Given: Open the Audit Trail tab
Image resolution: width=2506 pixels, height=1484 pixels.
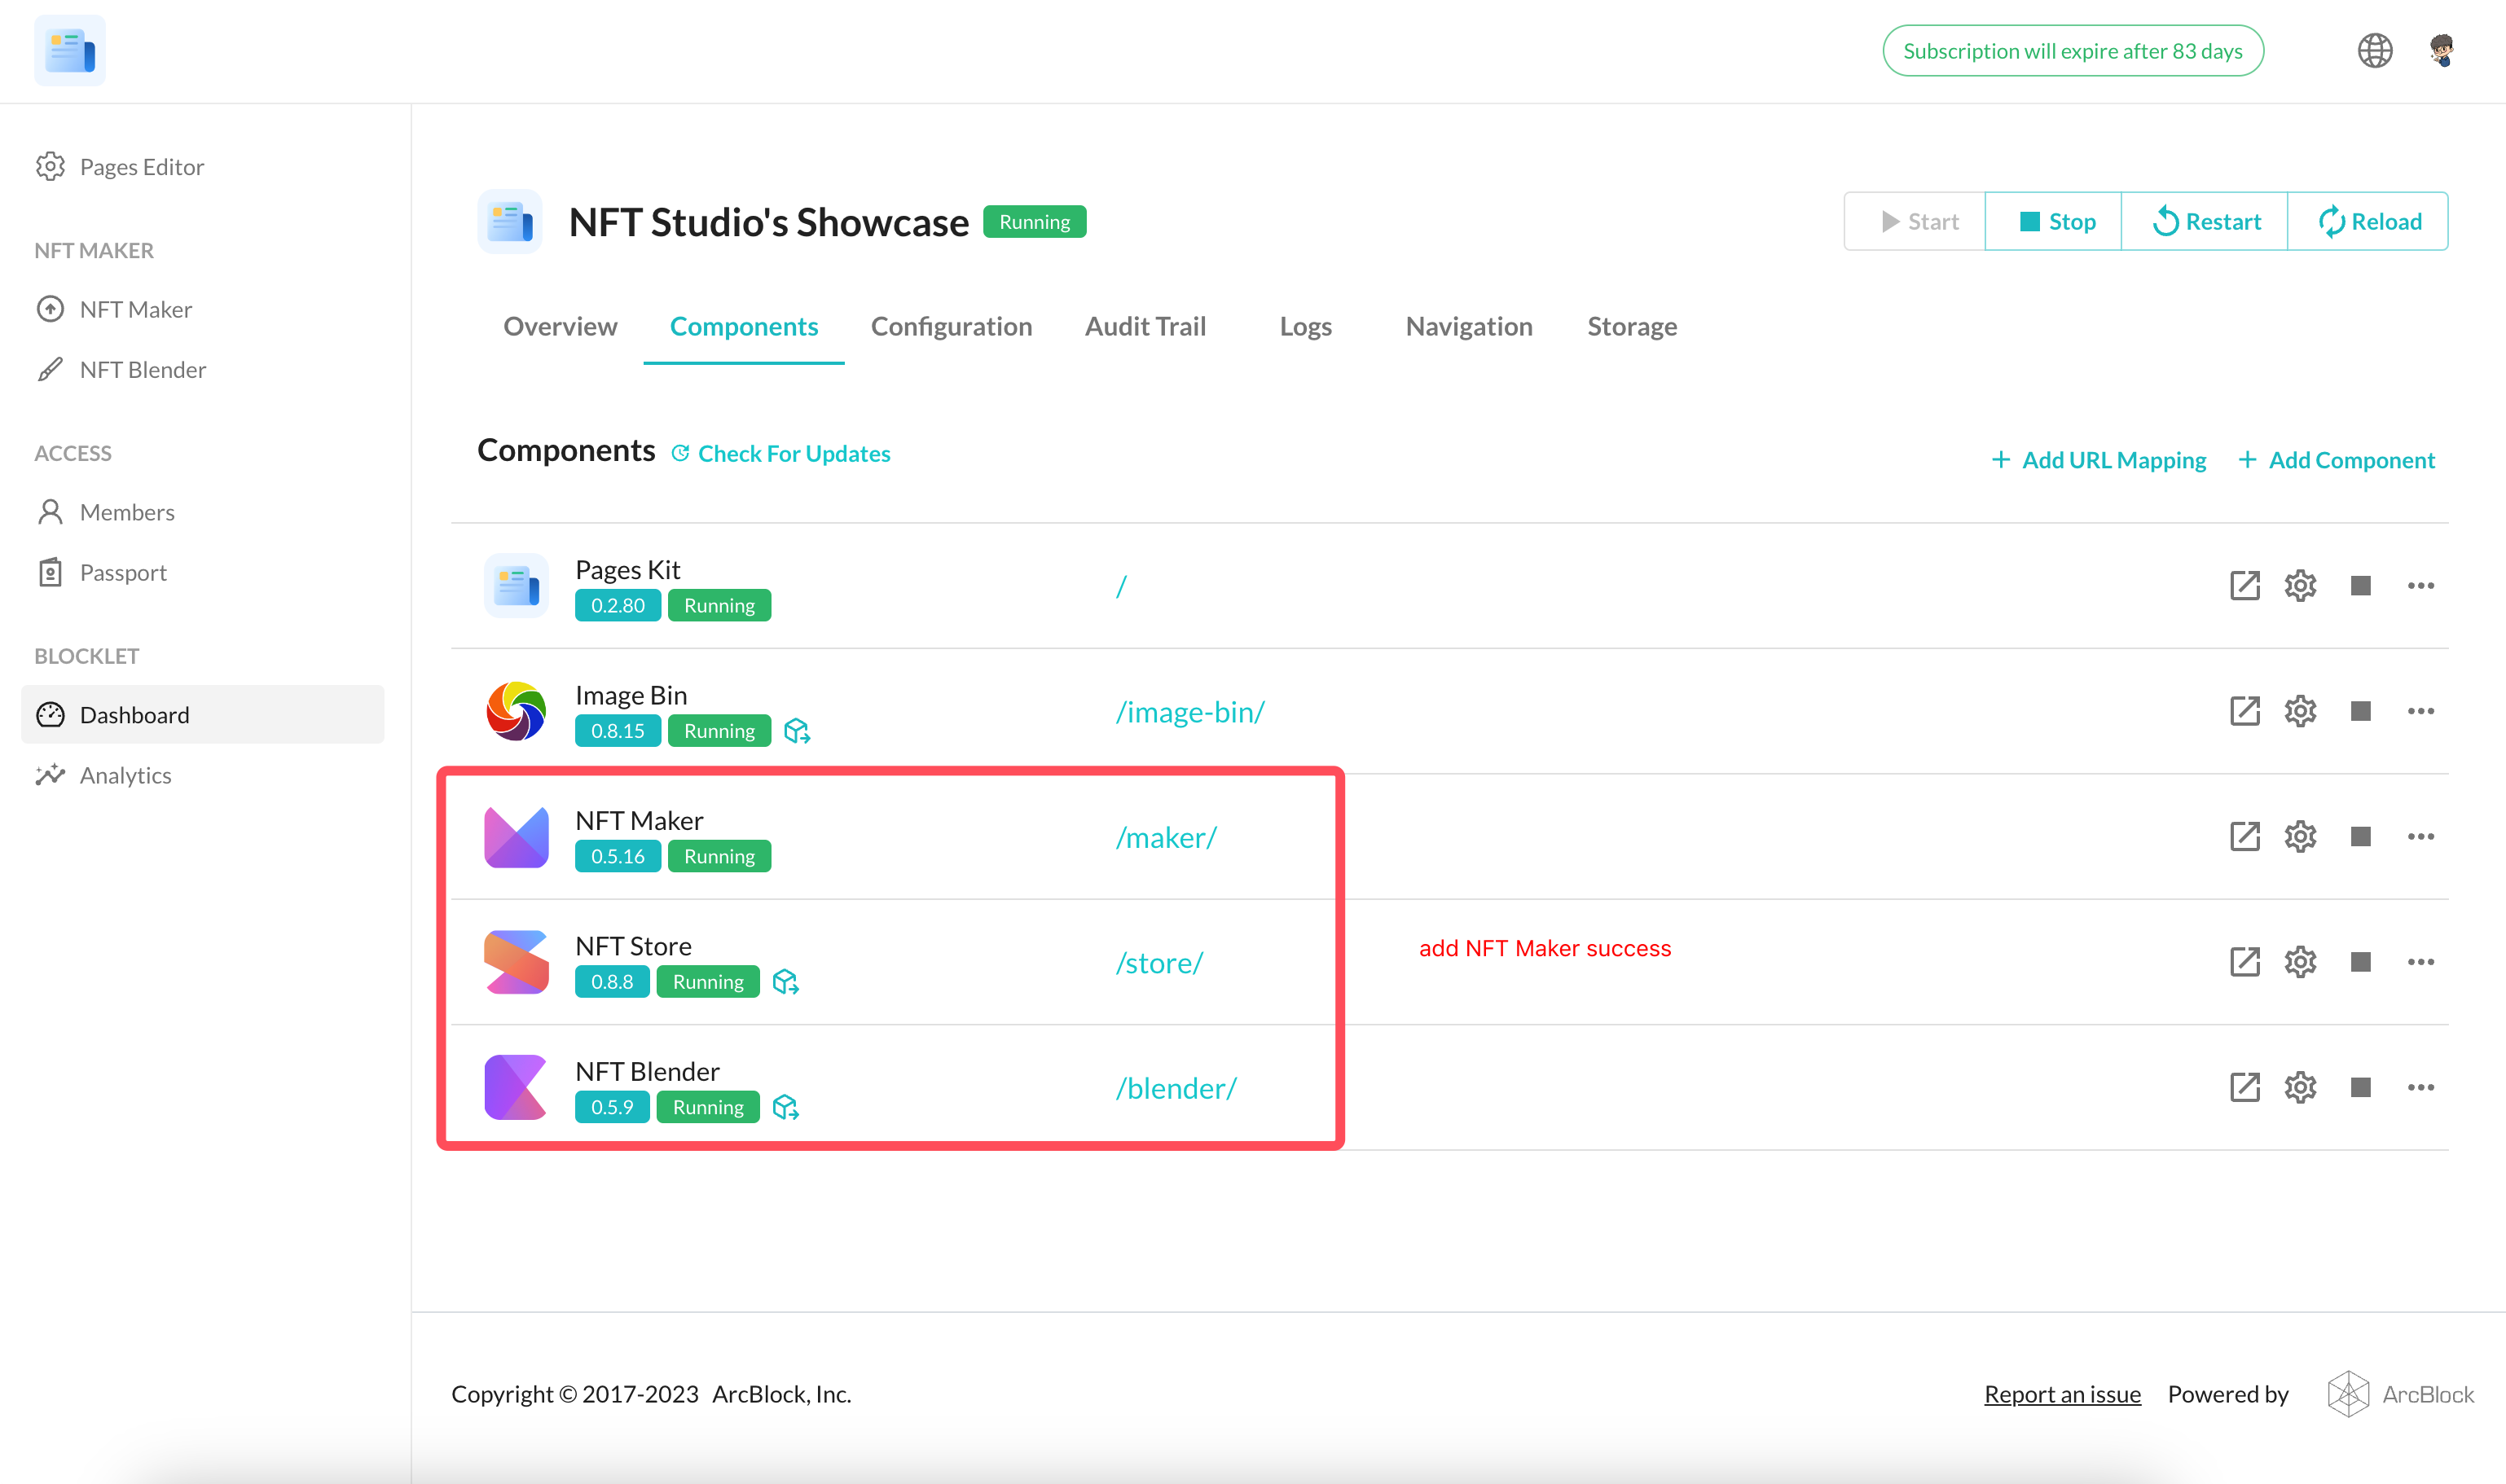Looking at the screenshot, I should pyautogui.click(x=1145, y=326).
